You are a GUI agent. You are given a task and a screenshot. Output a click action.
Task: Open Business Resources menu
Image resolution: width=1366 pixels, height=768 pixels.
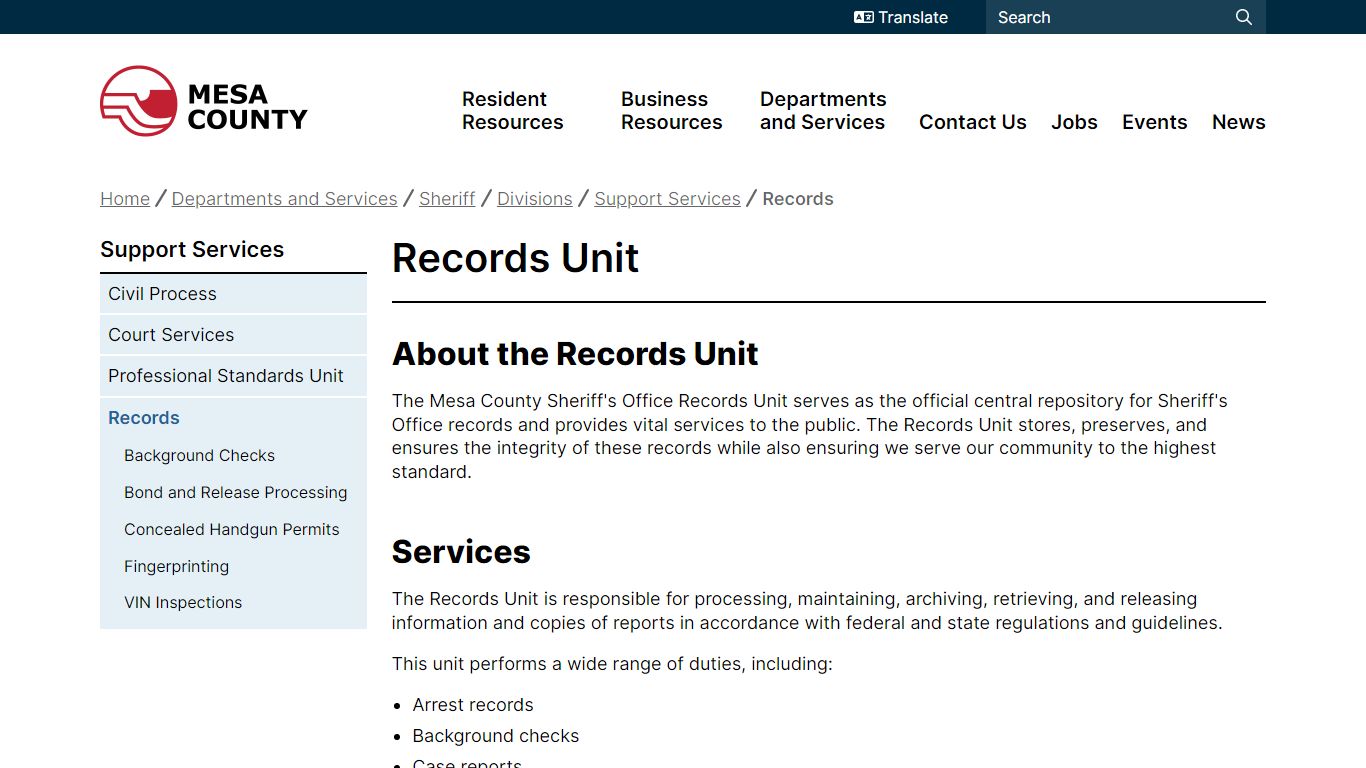tap(672, 111)
